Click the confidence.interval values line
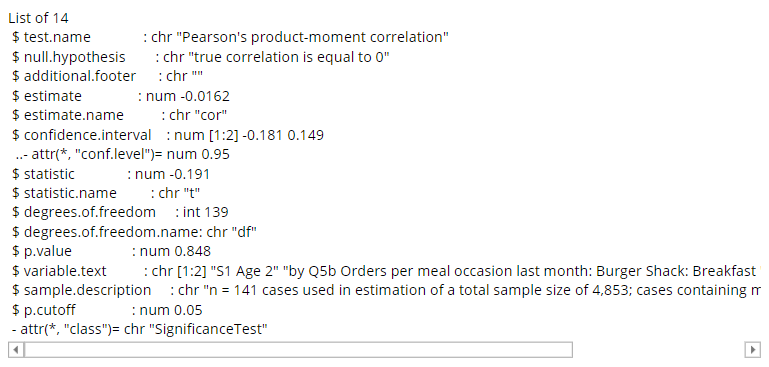This screenshot has height=367, width=769. tap(168, 135)
